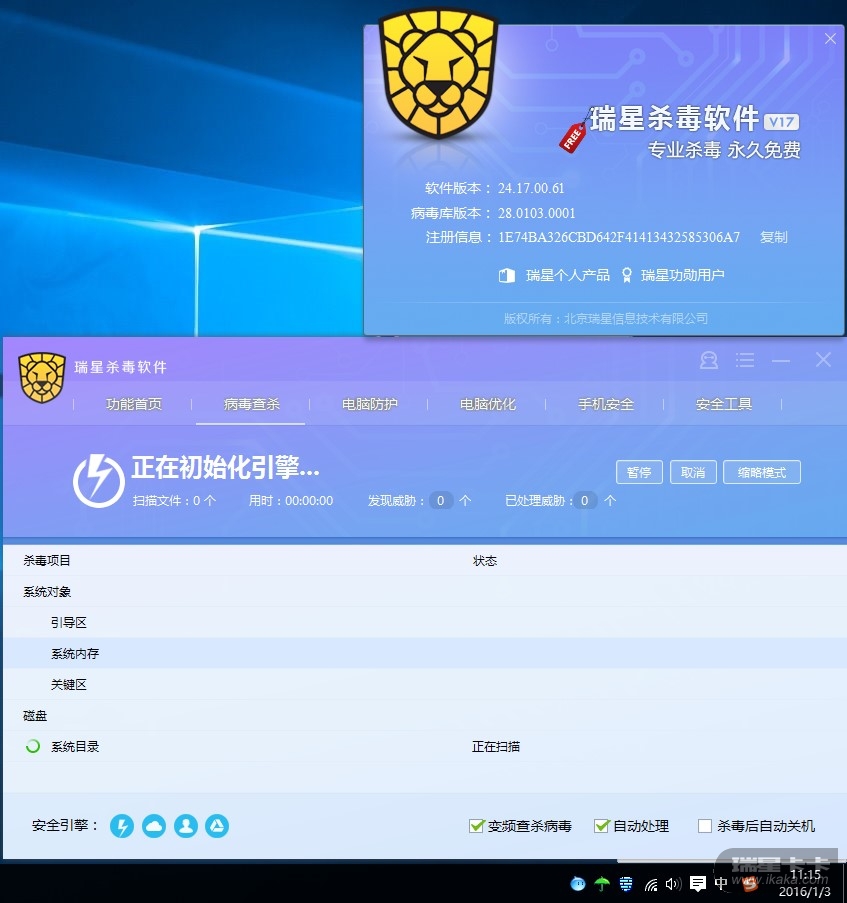This screenshot has height=903, width=847.
Task: Click the striped shield tray icon
Action: pos(626,883)
